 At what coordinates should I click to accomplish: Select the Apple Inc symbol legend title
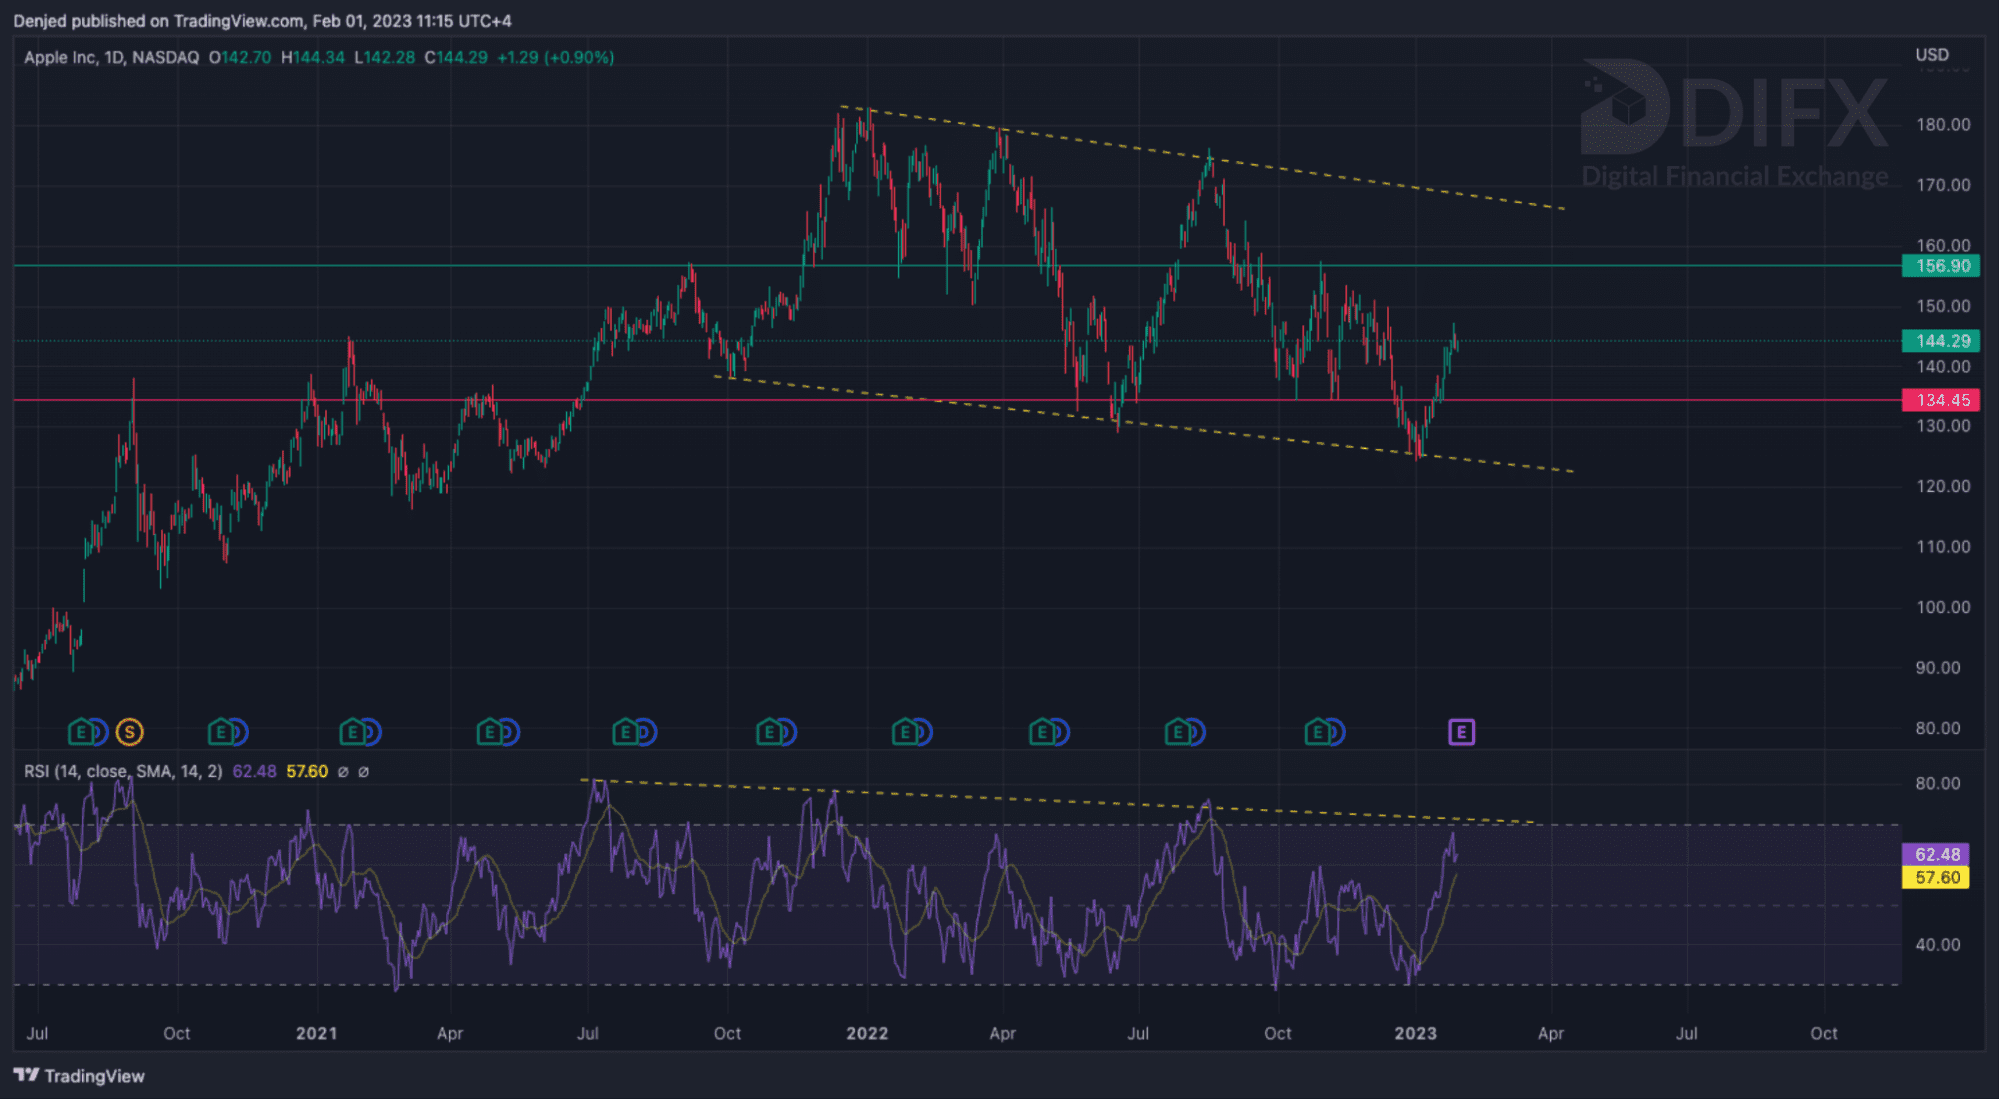tap(111, 57)
